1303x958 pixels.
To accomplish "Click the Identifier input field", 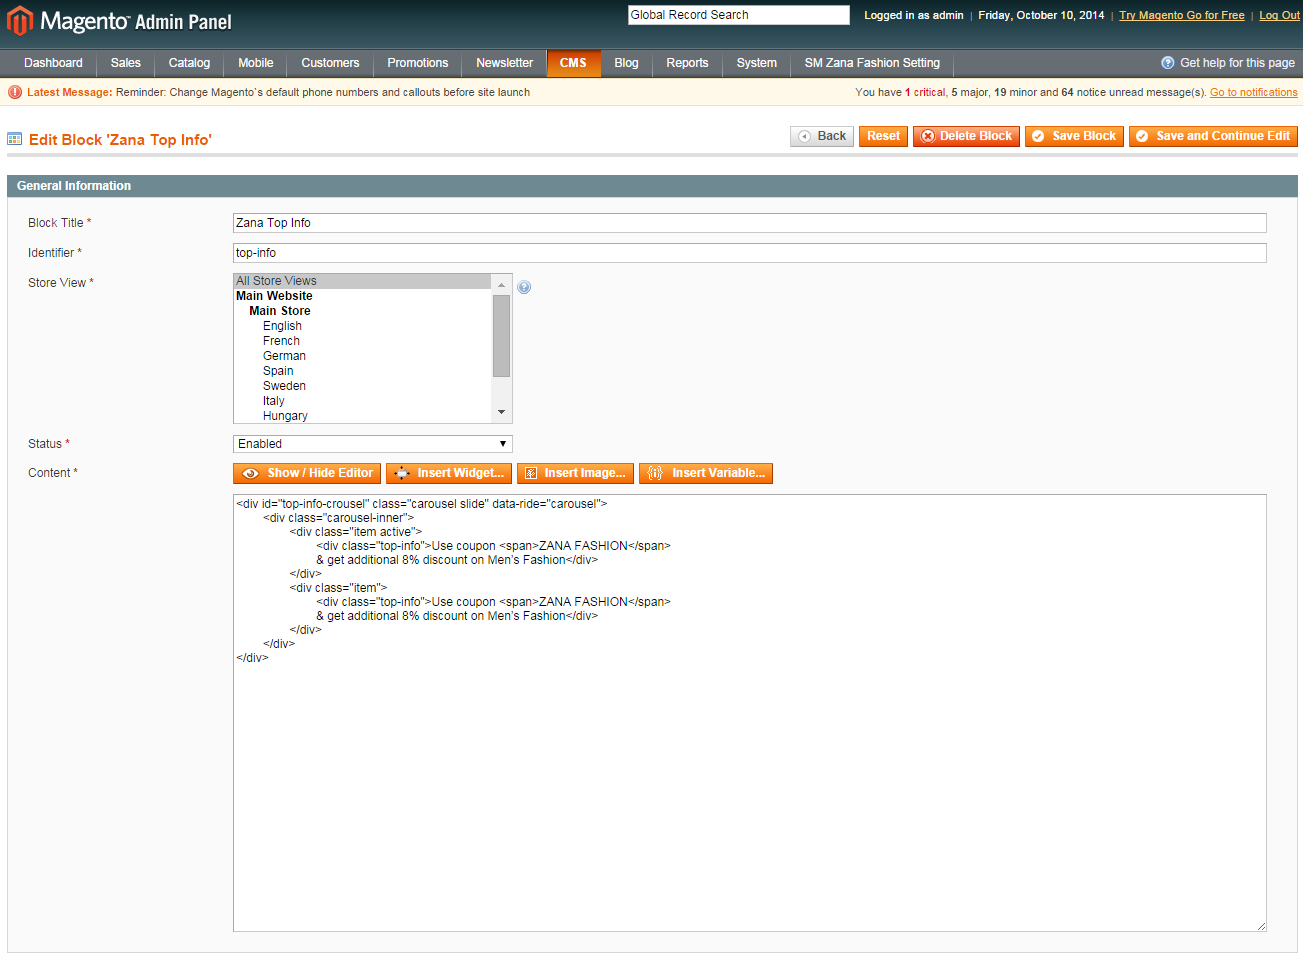I will click(750, 253).
